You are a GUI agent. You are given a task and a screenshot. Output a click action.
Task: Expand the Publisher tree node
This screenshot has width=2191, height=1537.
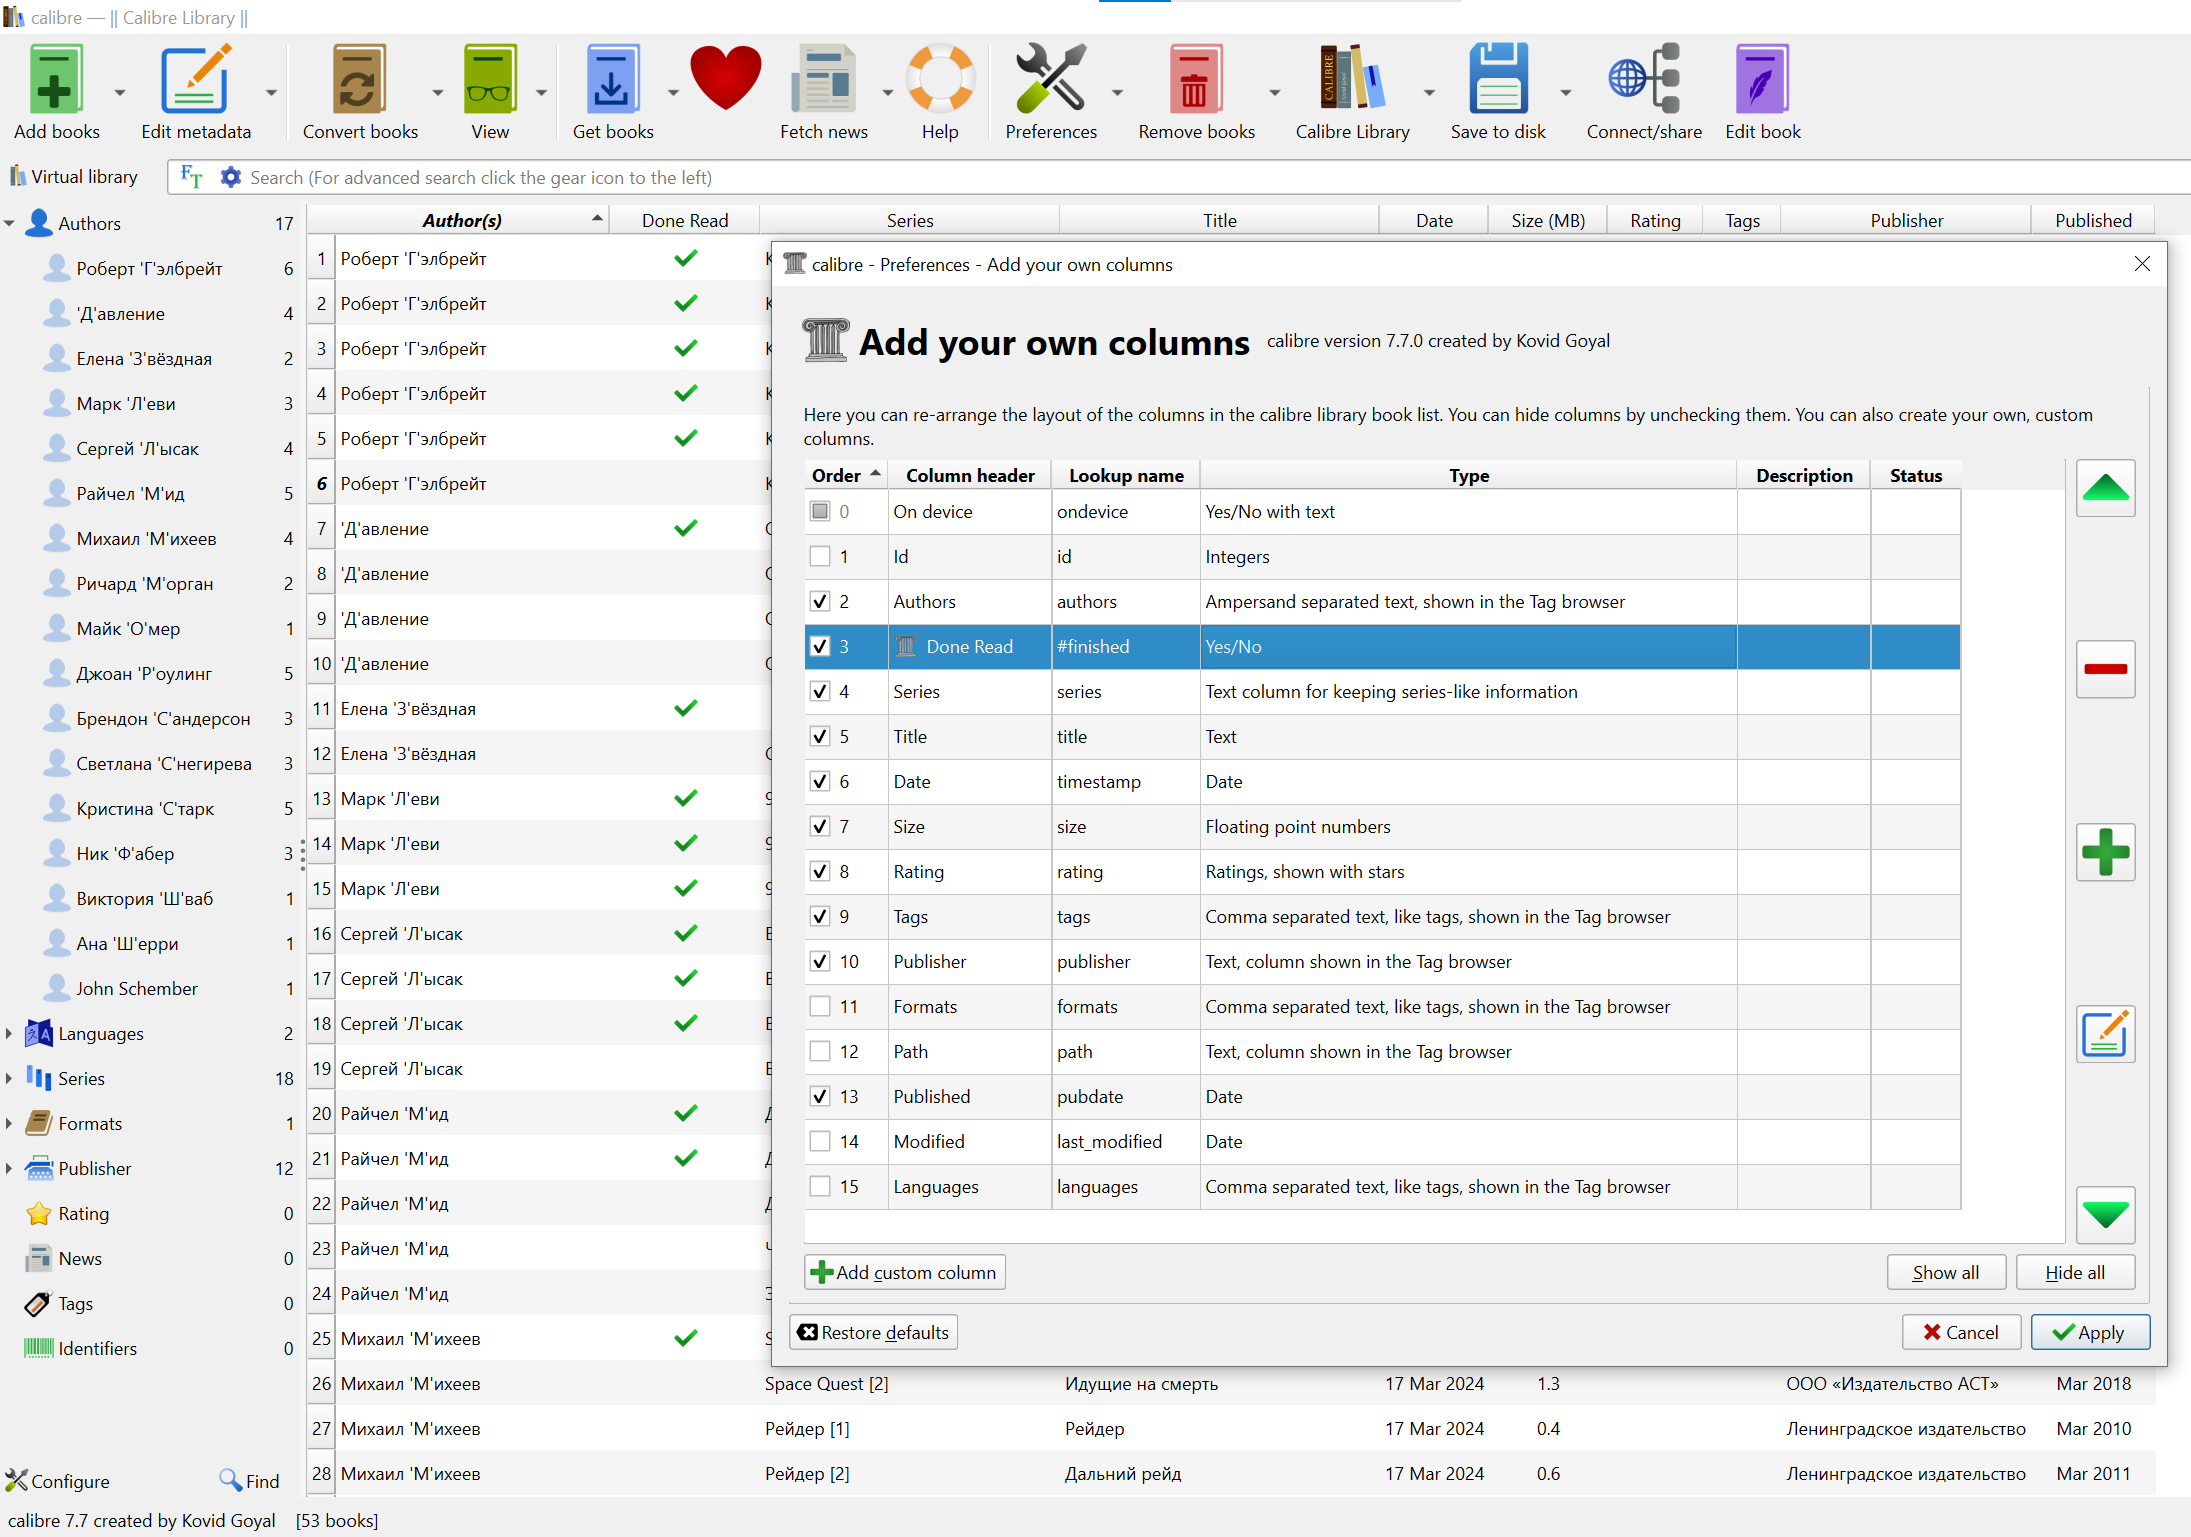point(9,1168)
